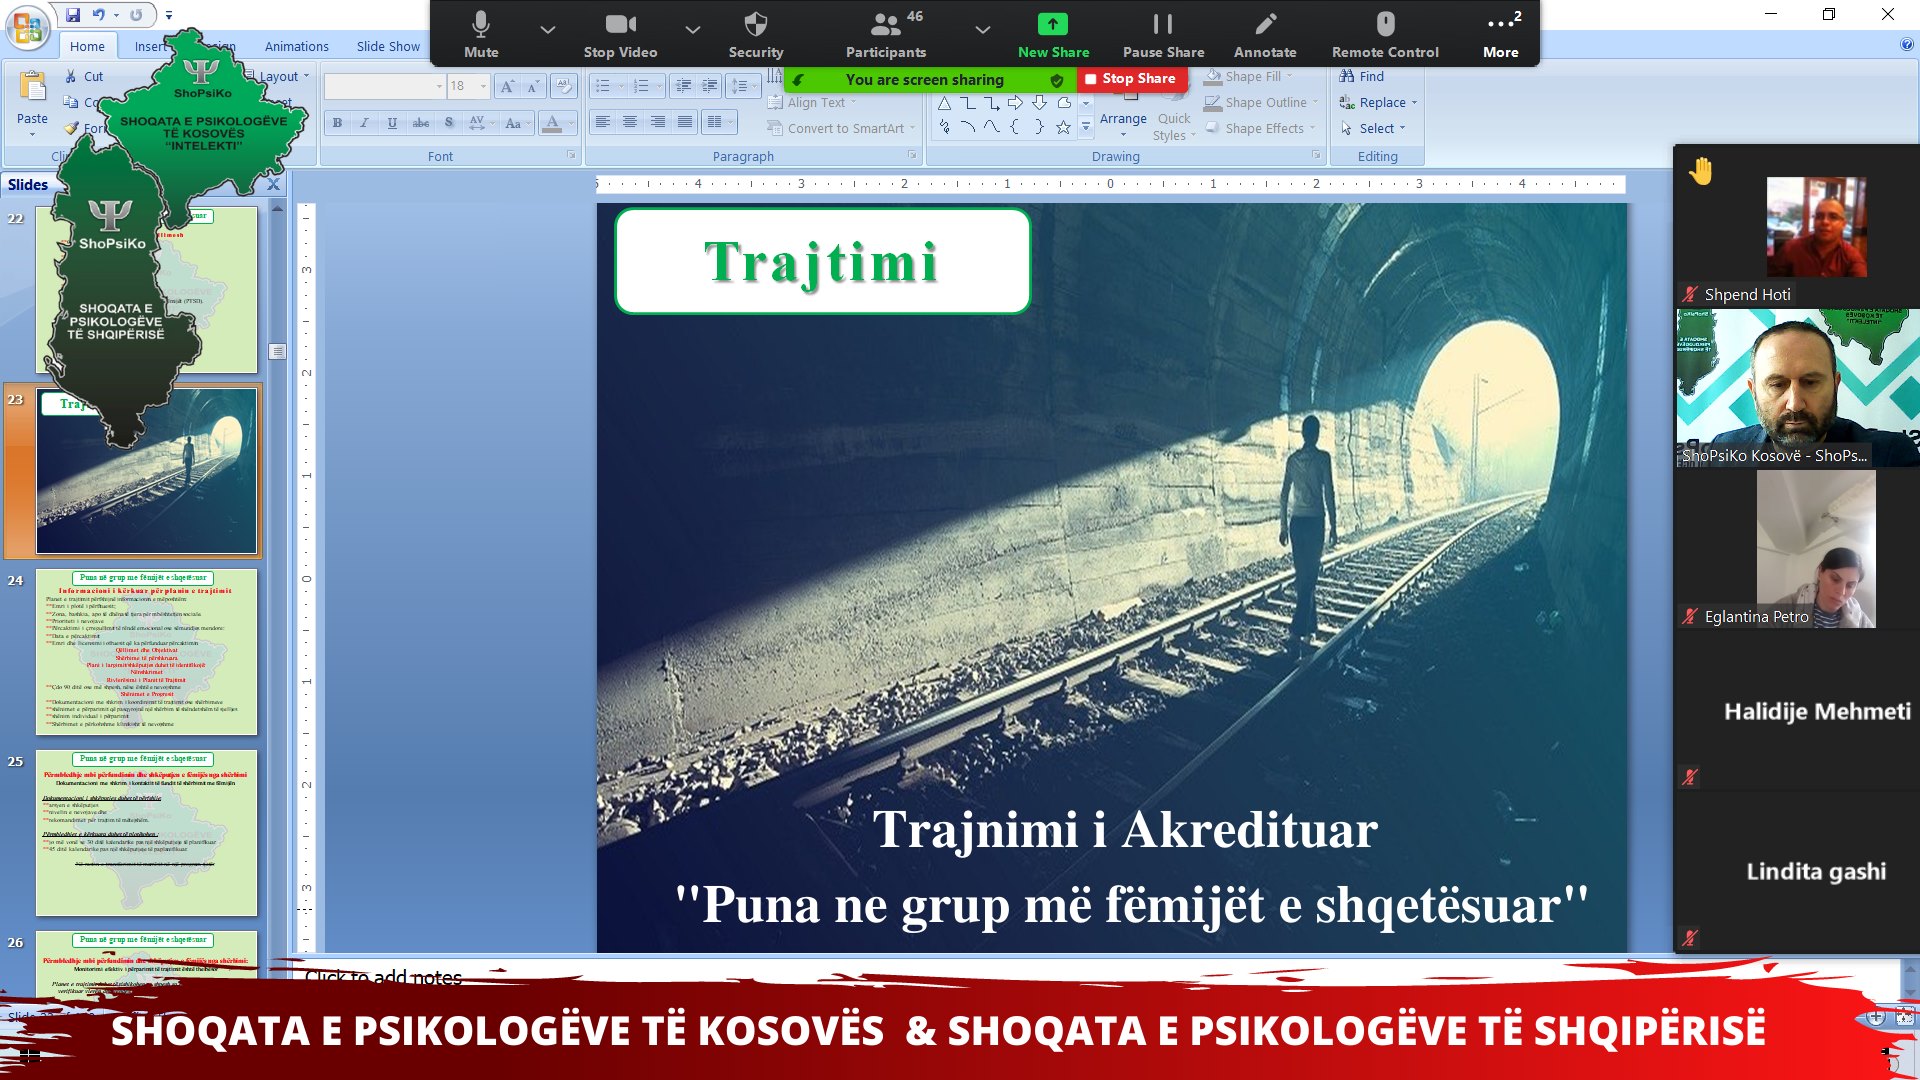The height and width of the screenshot is (1080, 1920).
Task: Start a New Share
Action: [1053, 34]
